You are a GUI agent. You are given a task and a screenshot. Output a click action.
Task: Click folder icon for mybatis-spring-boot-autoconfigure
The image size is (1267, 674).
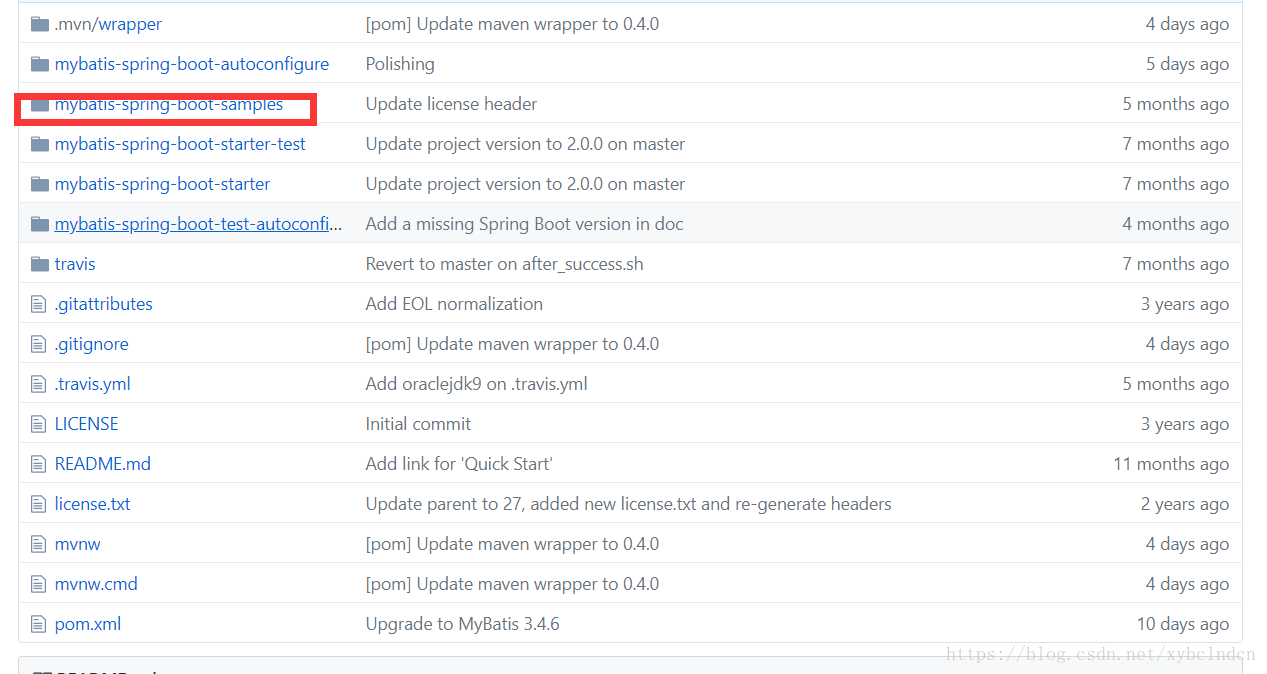coord(40,64)
